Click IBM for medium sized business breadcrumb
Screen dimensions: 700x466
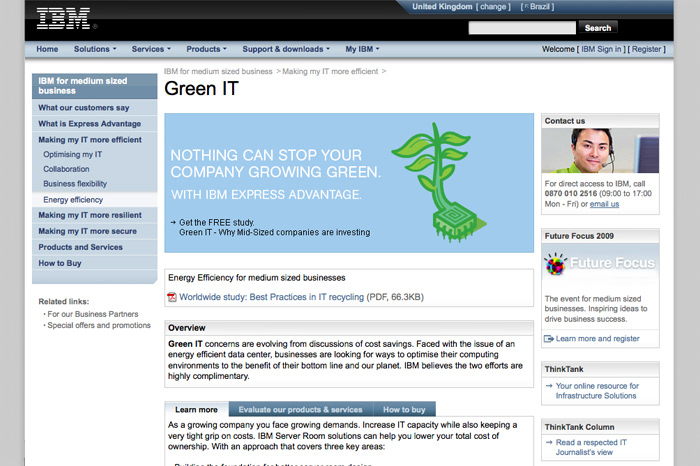218,71
